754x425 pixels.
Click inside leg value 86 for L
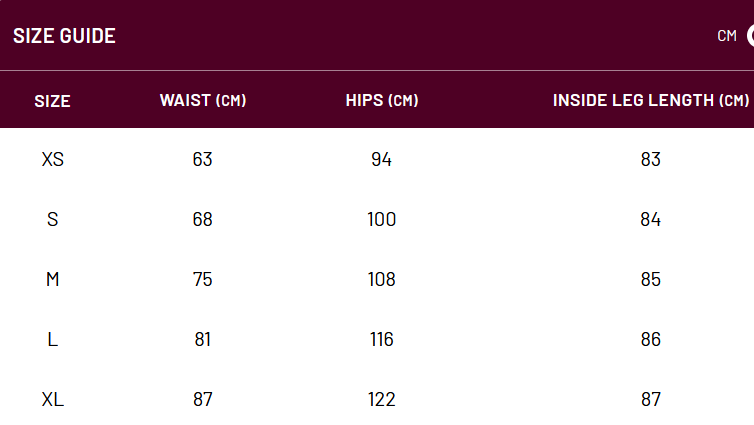651,339
